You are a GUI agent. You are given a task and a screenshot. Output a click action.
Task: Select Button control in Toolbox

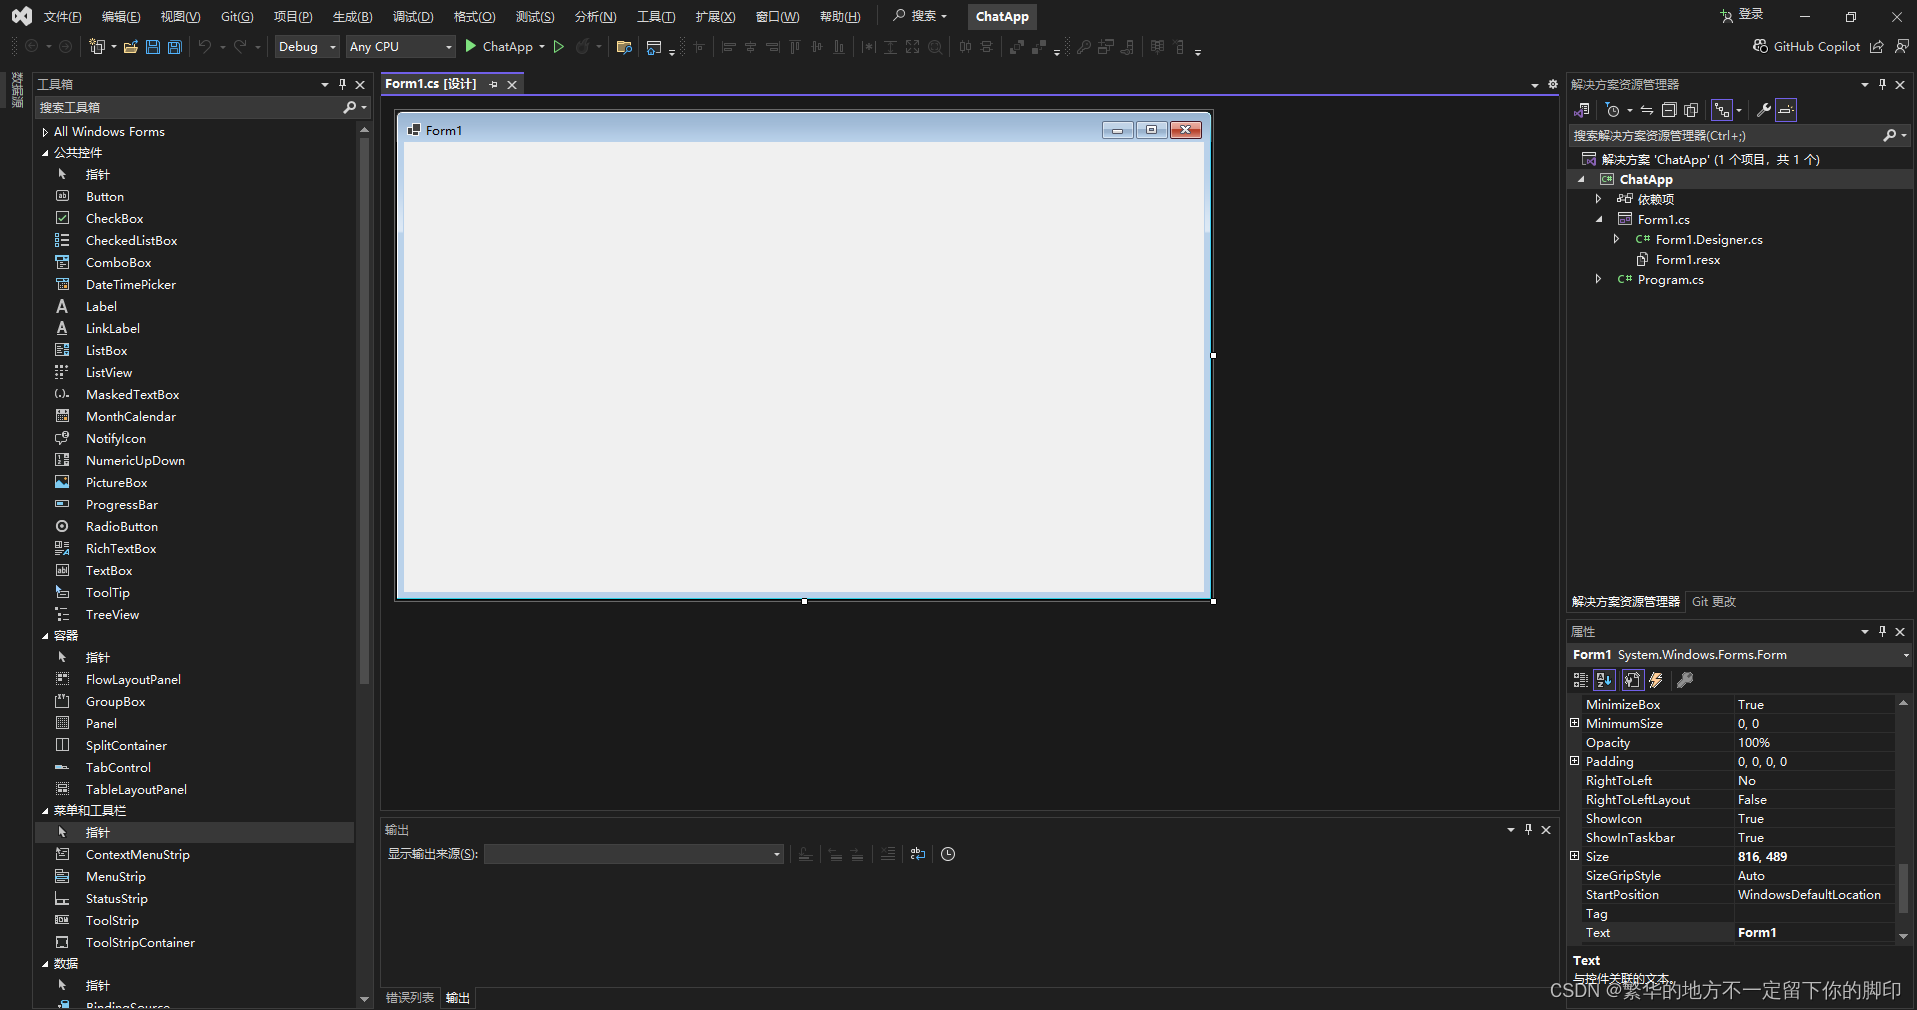click(x=105, y=197)
